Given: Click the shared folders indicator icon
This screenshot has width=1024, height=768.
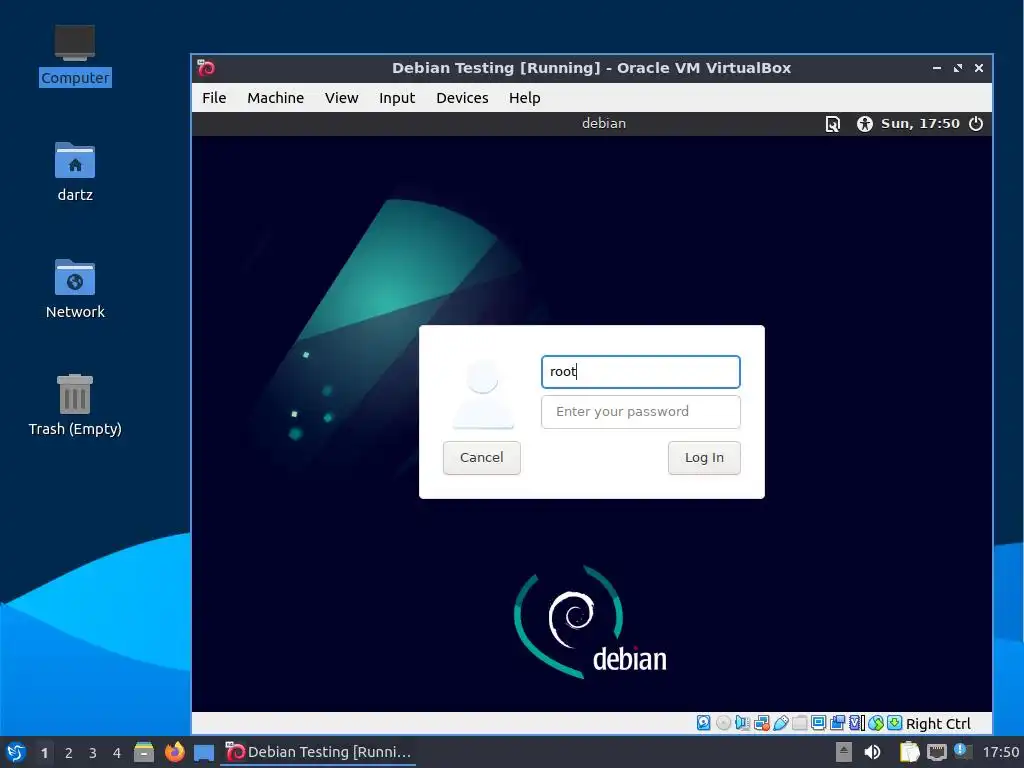Looking at the screenshot, I should 800,723.
